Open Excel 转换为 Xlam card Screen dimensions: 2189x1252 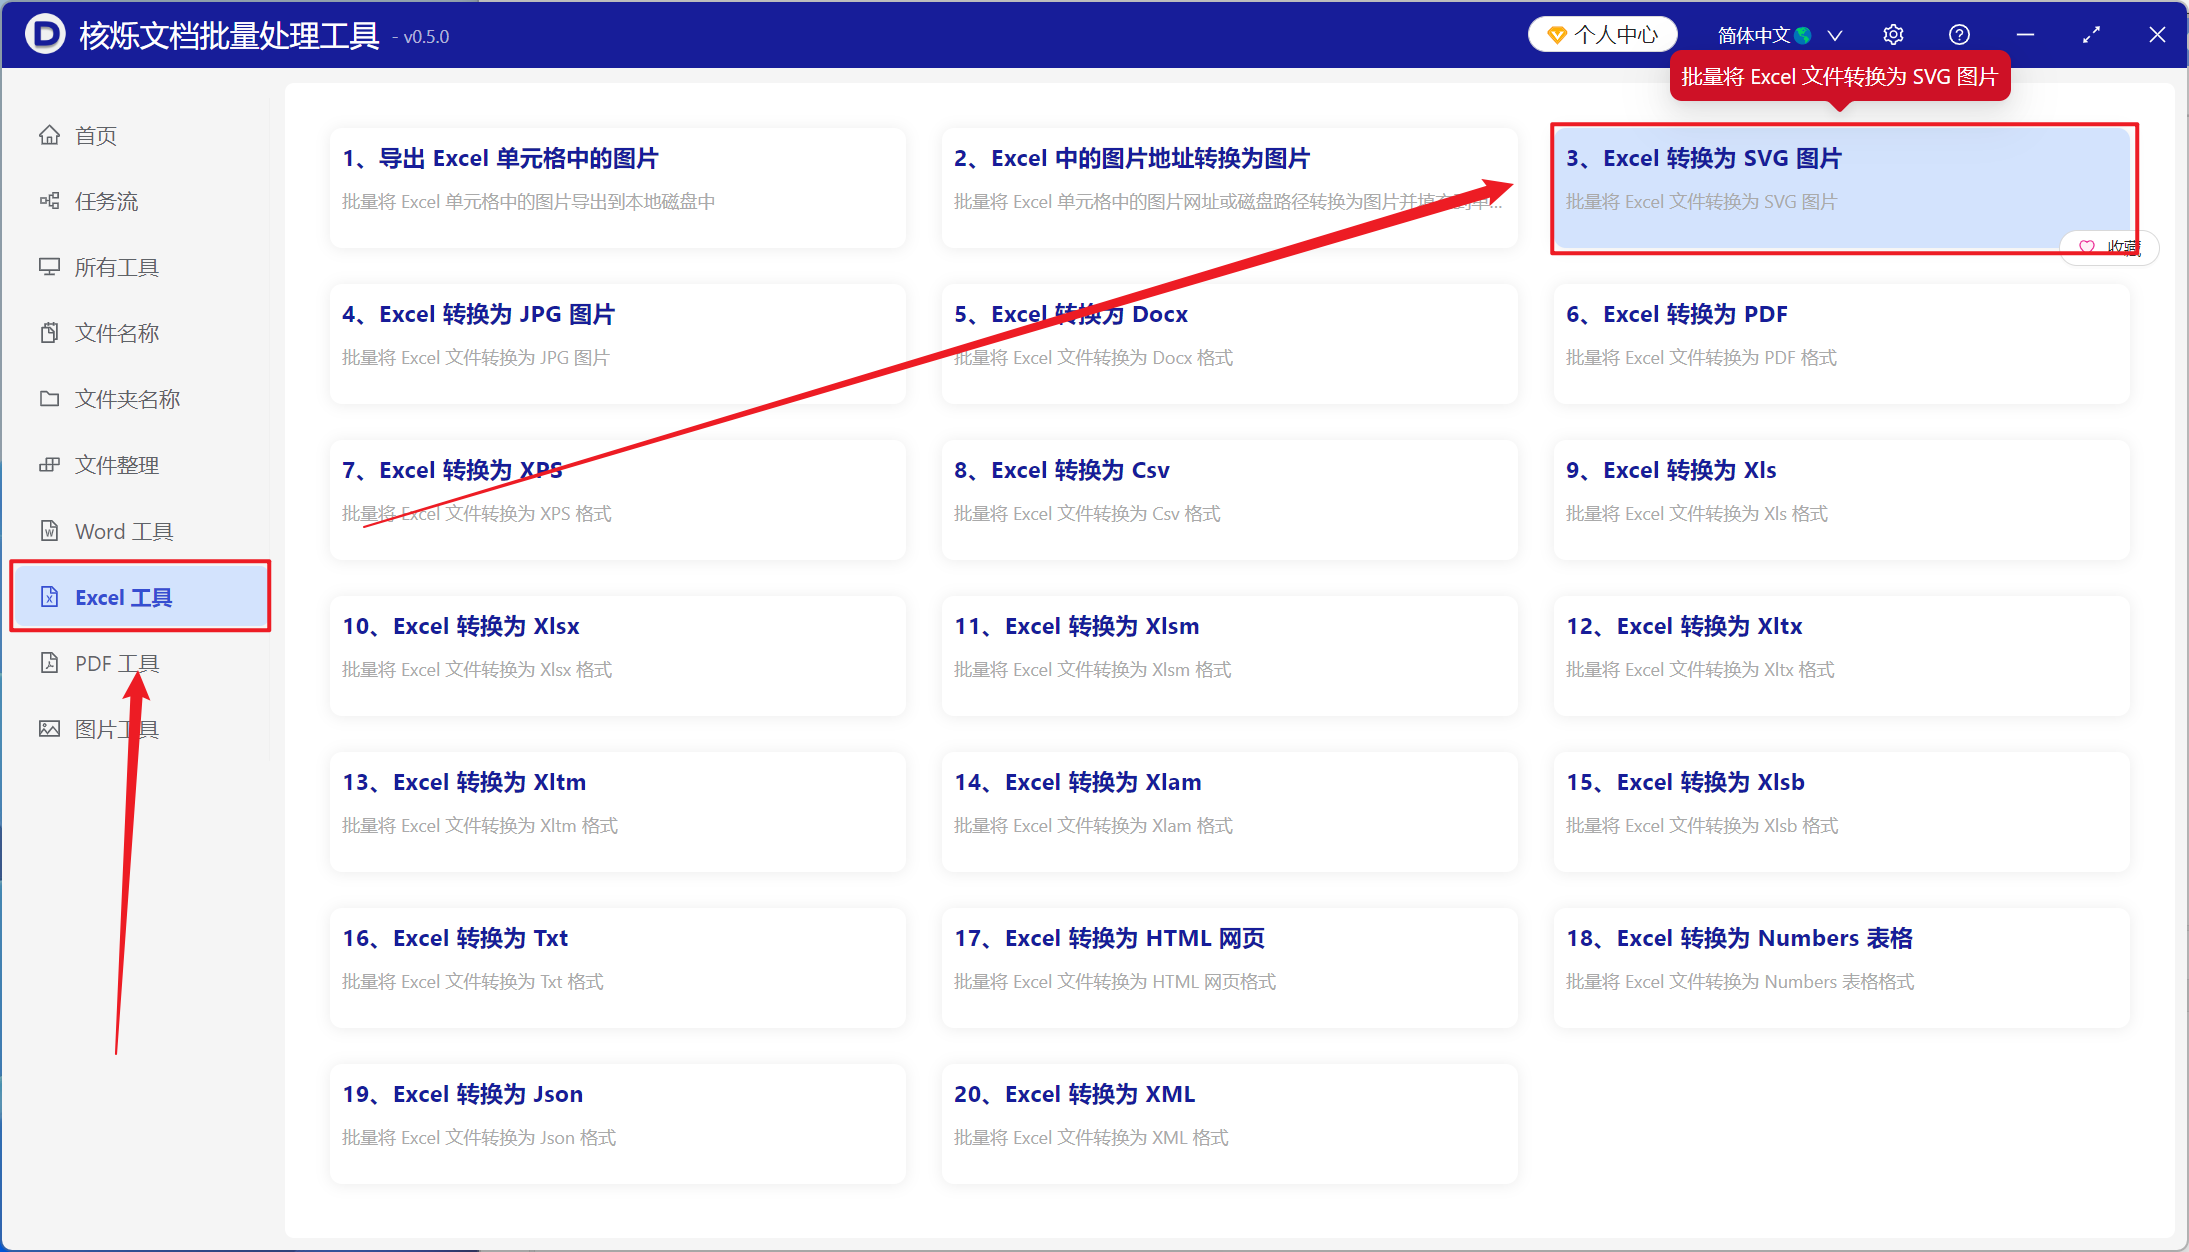pos(1230,811)
